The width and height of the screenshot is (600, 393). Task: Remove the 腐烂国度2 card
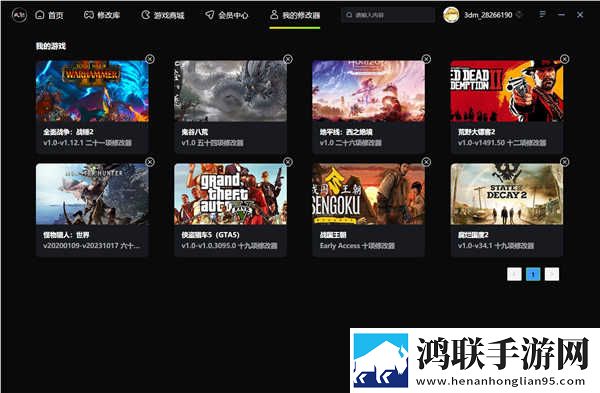(x=564, y=162)
